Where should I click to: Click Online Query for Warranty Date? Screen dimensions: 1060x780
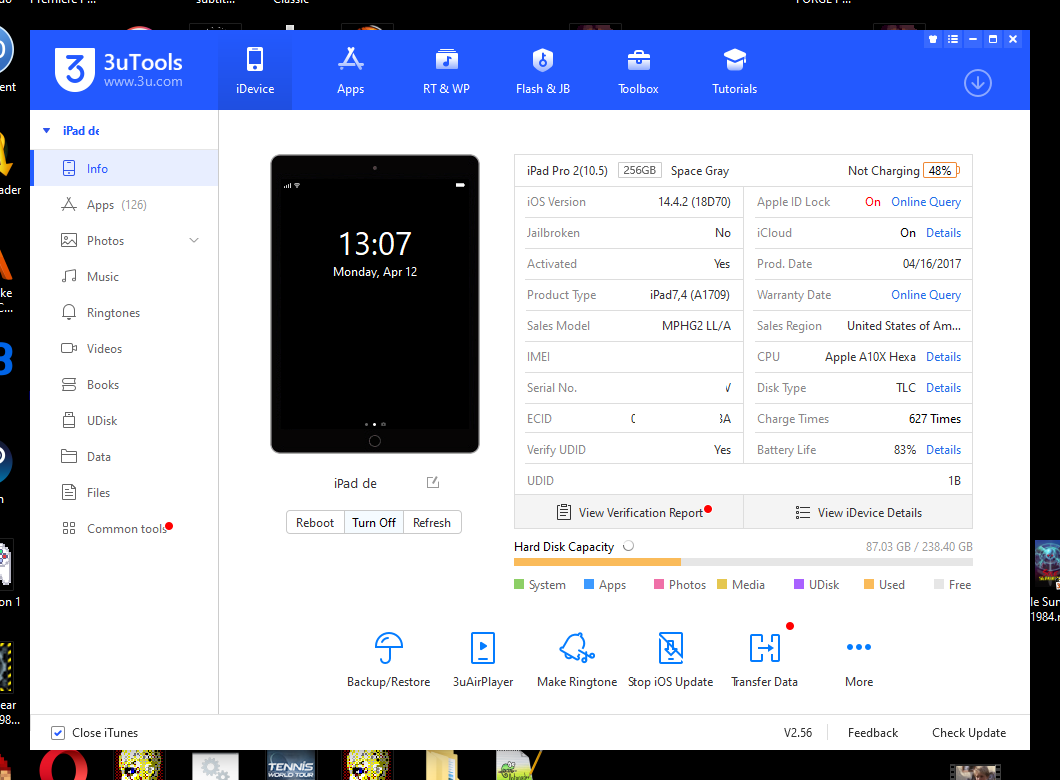925,295
